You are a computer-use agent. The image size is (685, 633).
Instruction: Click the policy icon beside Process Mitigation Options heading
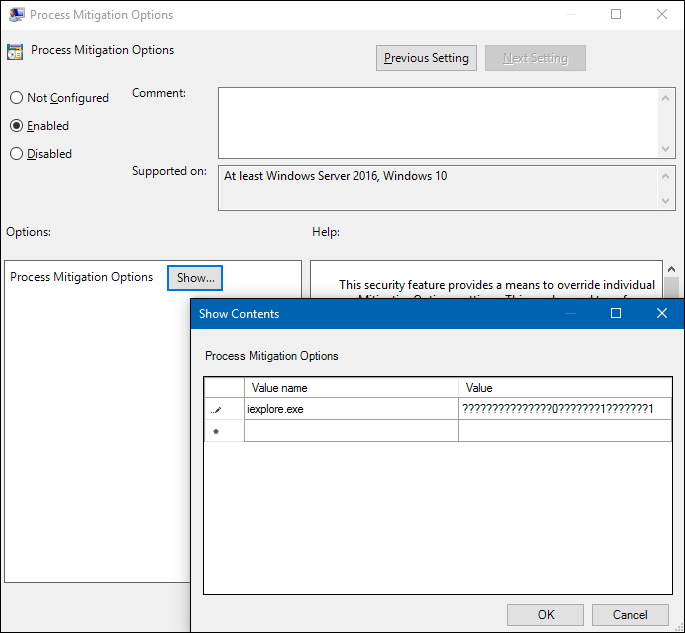[x=15, y=52]
